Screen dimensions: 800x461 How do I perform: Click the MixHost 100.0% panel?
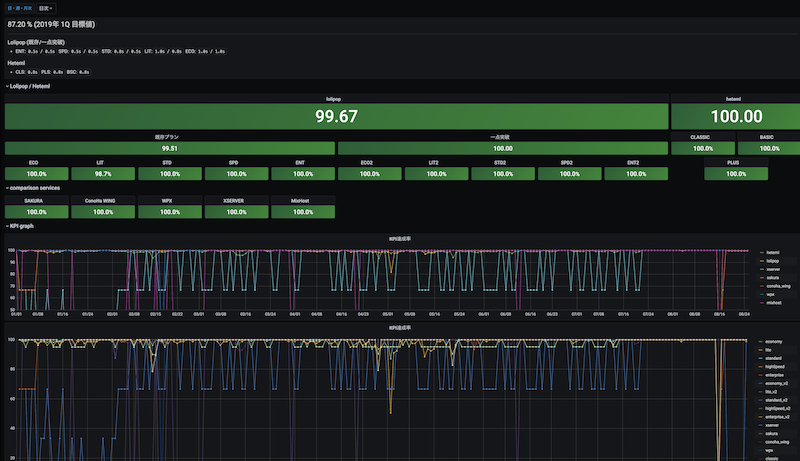(302, 211)
